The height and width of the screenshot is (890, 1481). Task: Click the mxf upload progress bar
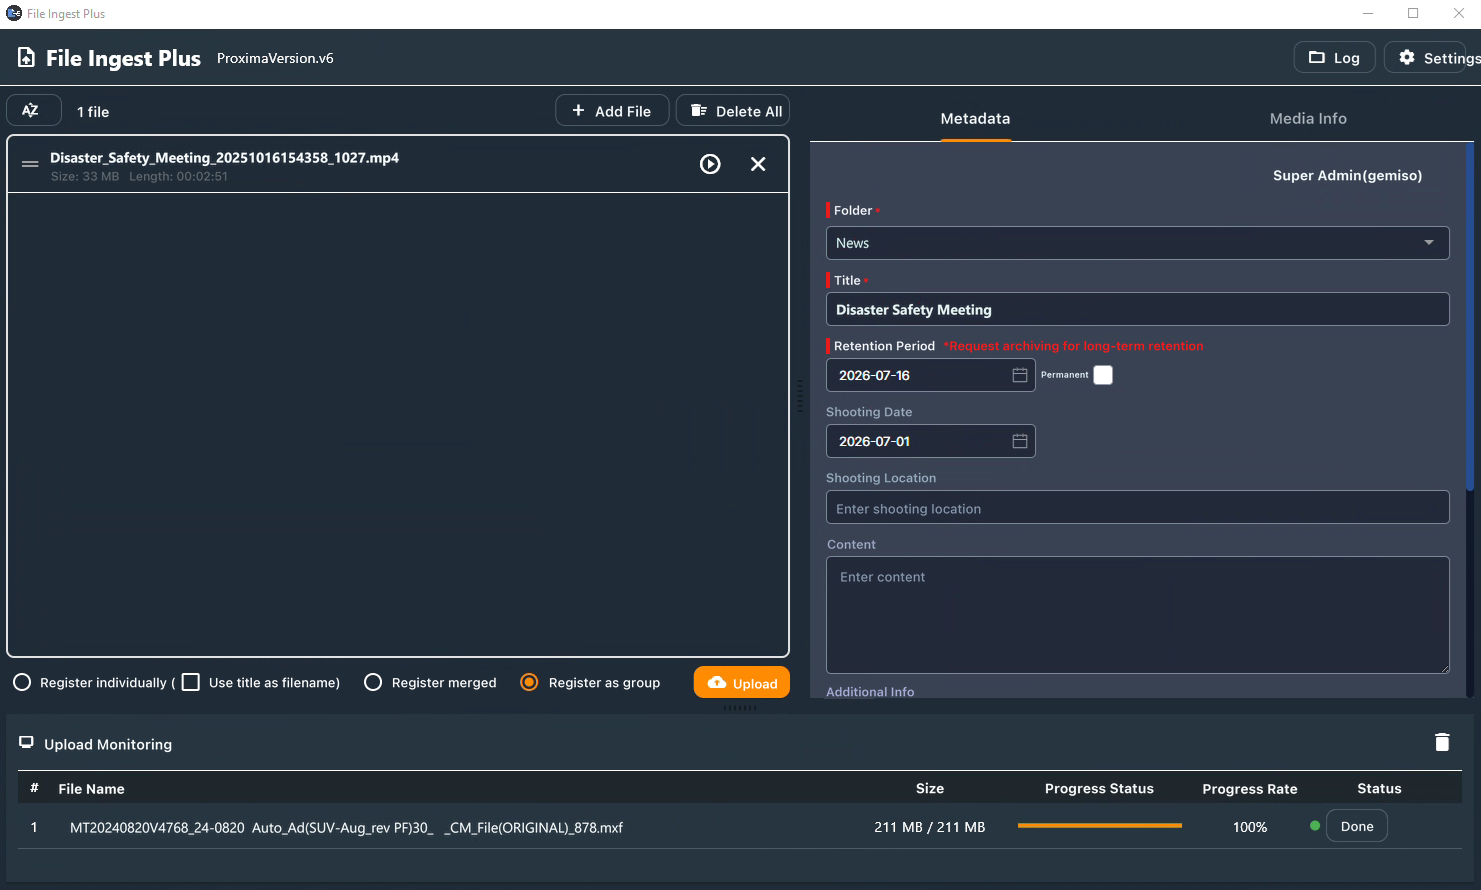tap(1099, 826)
